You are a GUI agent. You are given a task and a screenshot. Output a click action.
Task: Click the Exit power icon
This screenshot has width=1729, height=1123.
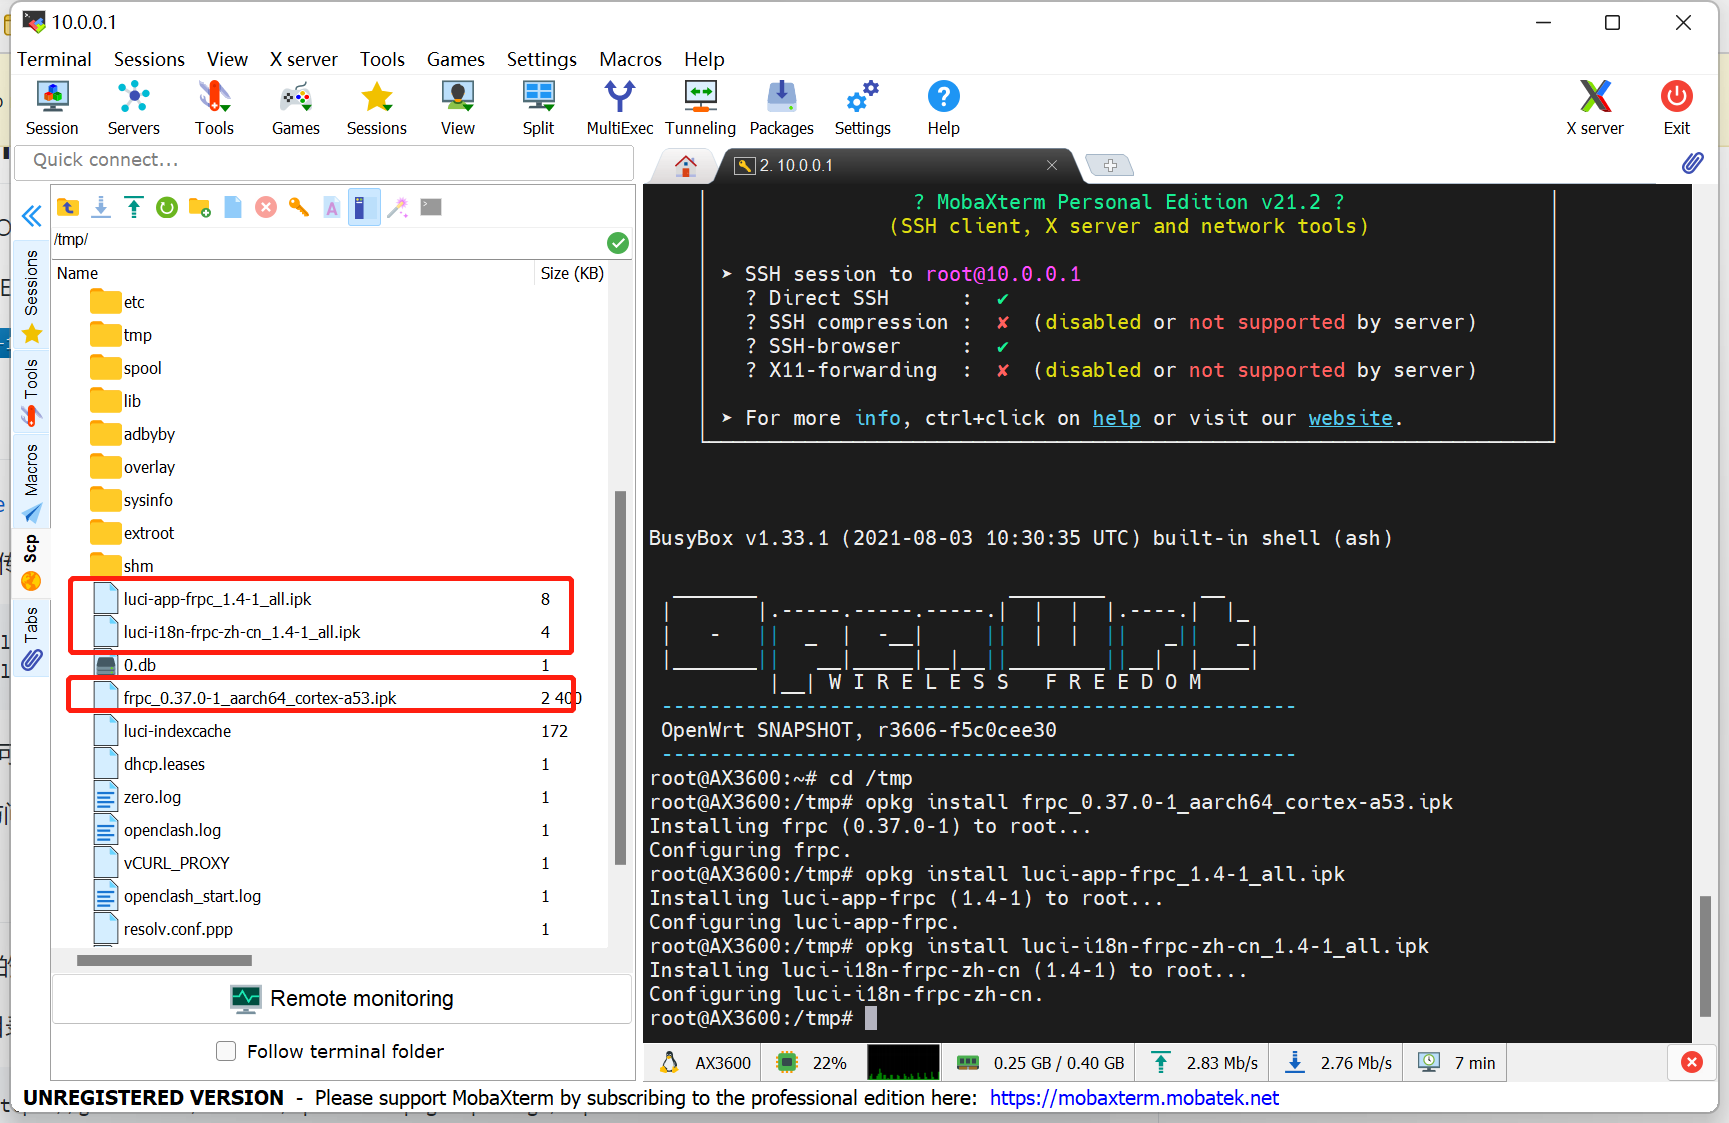point(1677,108)
